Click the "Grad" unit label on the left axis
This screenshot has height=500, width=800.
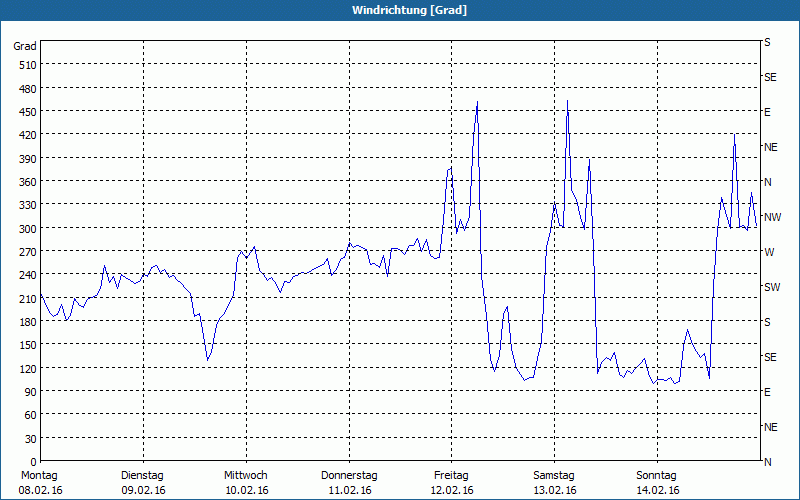pyautogui.click(x=25, y=46)
